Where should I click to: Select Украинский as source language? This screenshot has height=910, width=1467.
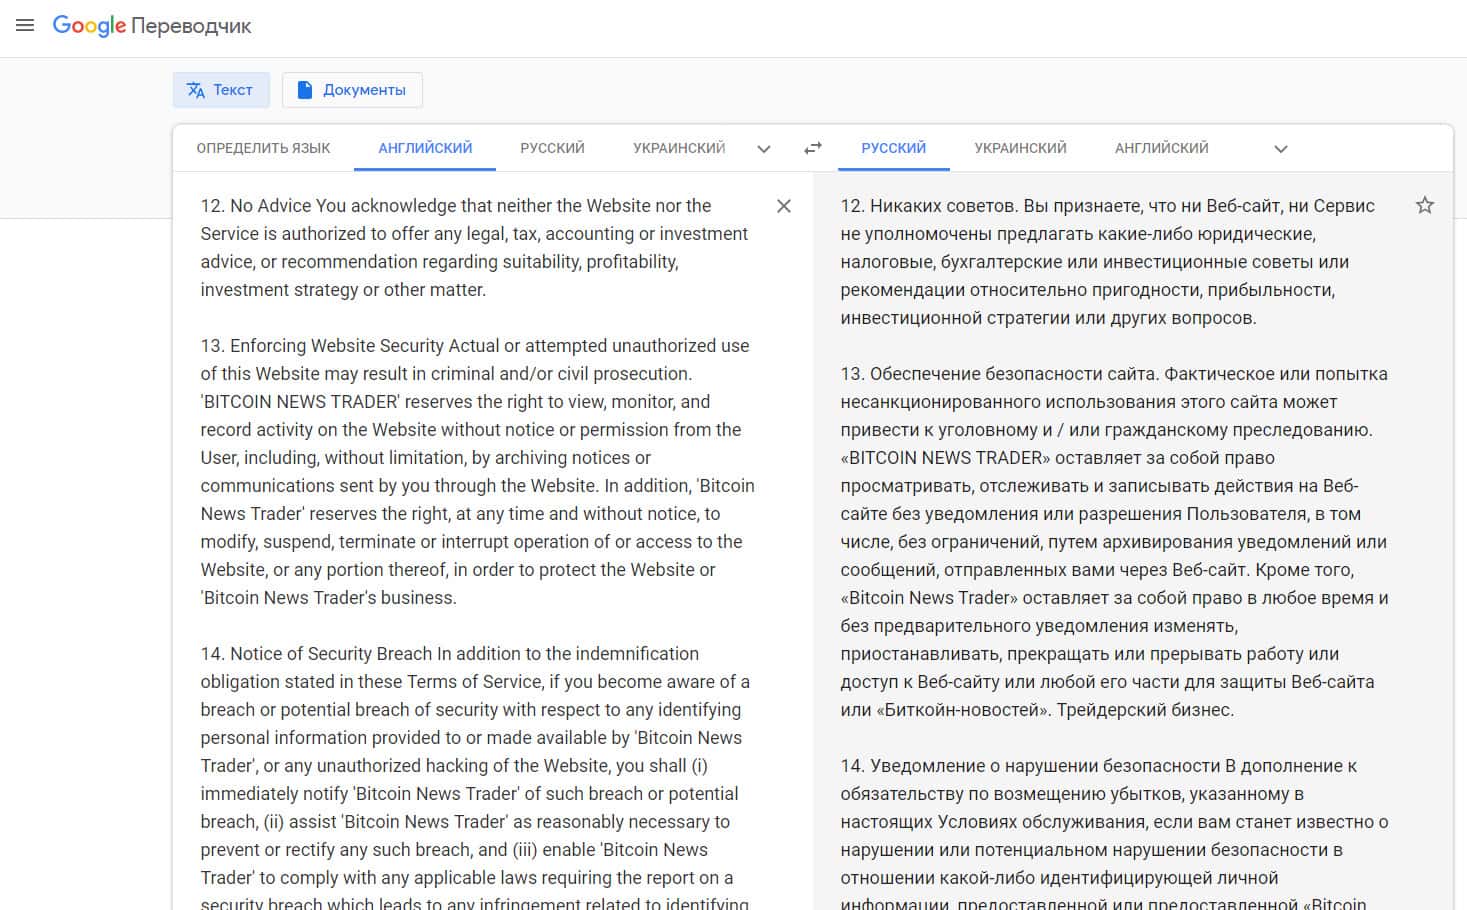click(x=679, y=148)
